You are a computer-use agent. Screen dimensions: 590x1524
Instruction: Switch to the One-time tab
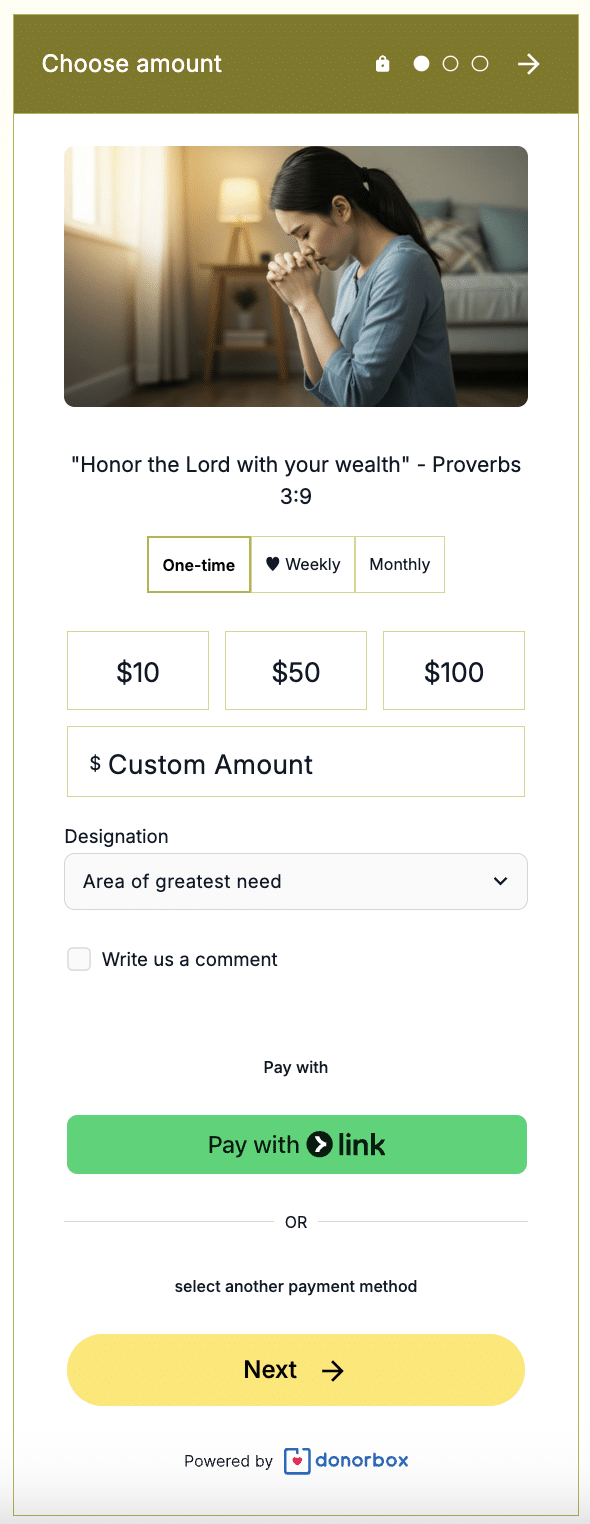[x=198, y=564]
